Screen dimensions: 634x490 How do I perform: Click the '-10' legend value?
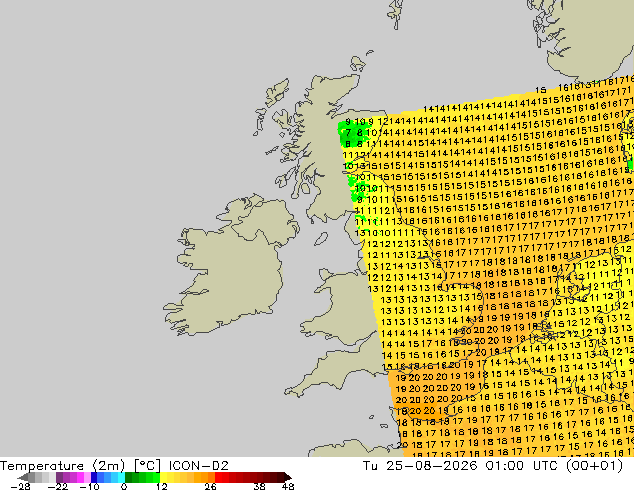click(x=89, y=486)
